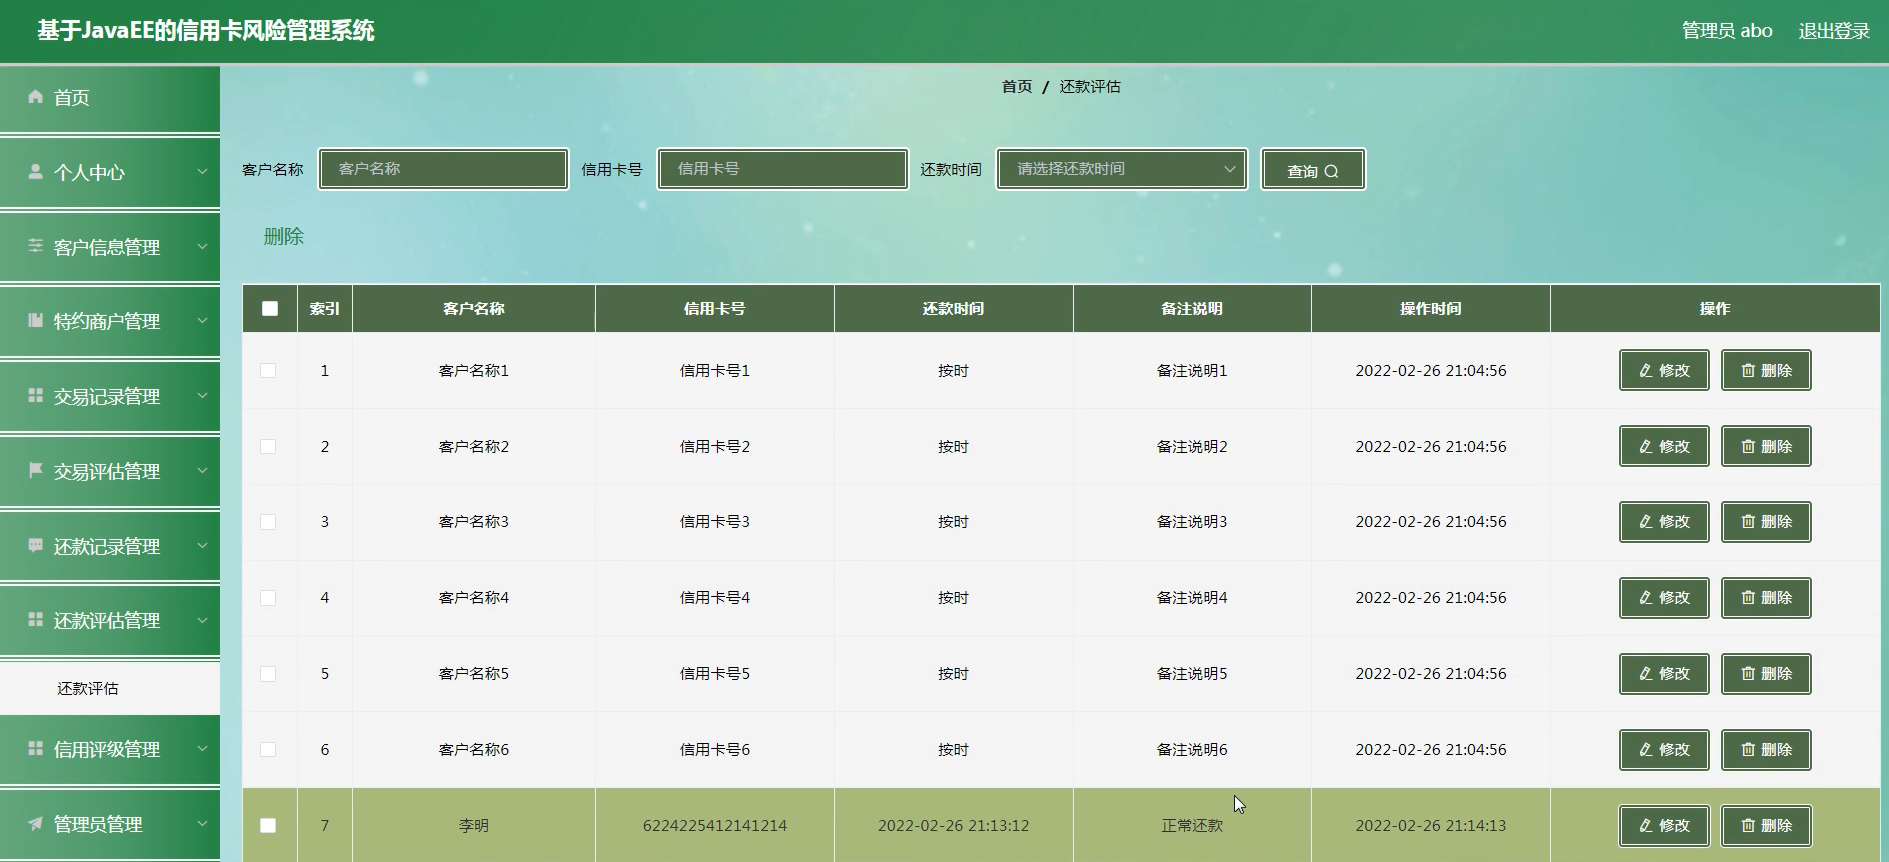This screenshot has height=862, width=1889.
Task: Expand the 客户信息管理 menu chevron
Action: pyautogui.click(x=202, y=247)
